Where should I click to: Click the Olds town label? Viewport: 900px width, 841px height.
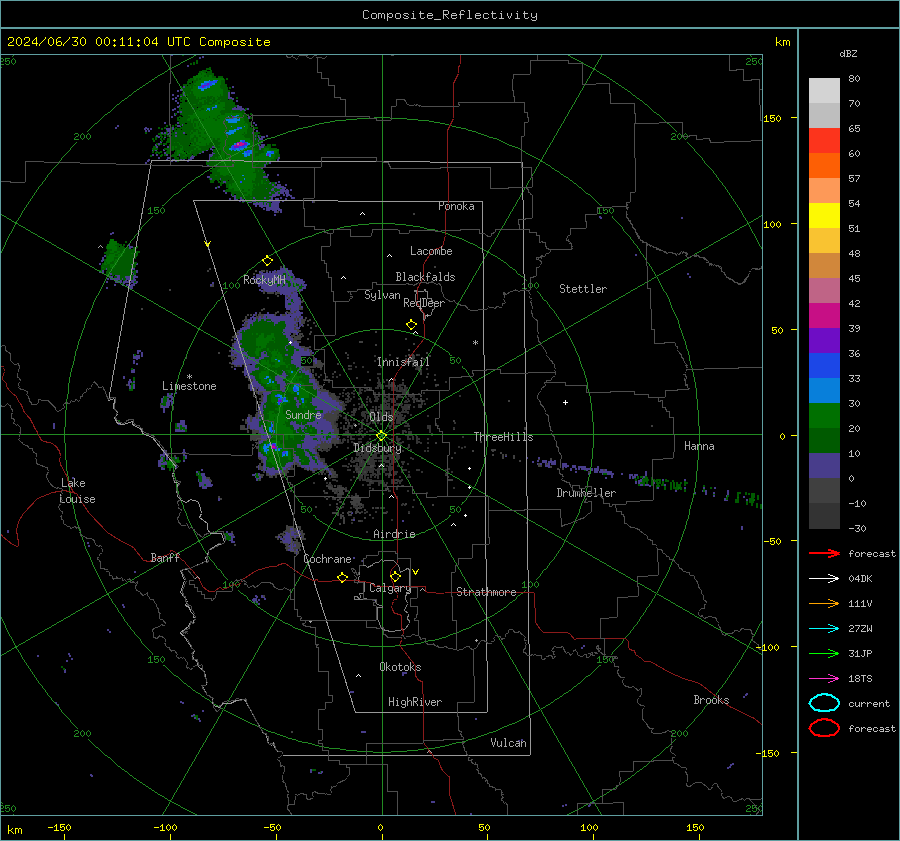381,417
